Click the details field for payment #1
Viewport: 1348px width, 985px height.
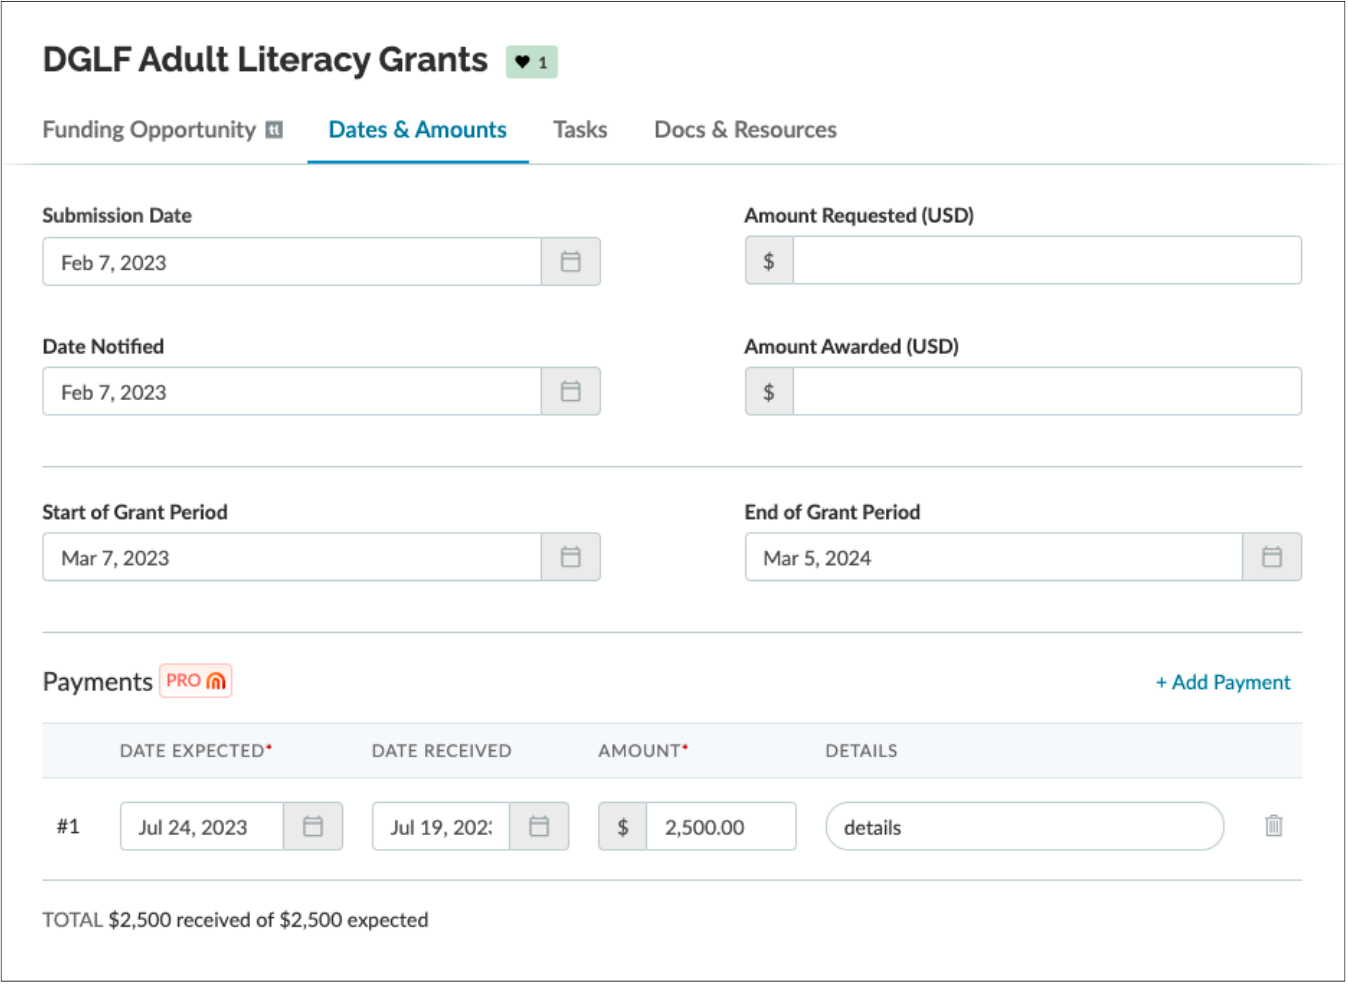[x=1020, y=826]
